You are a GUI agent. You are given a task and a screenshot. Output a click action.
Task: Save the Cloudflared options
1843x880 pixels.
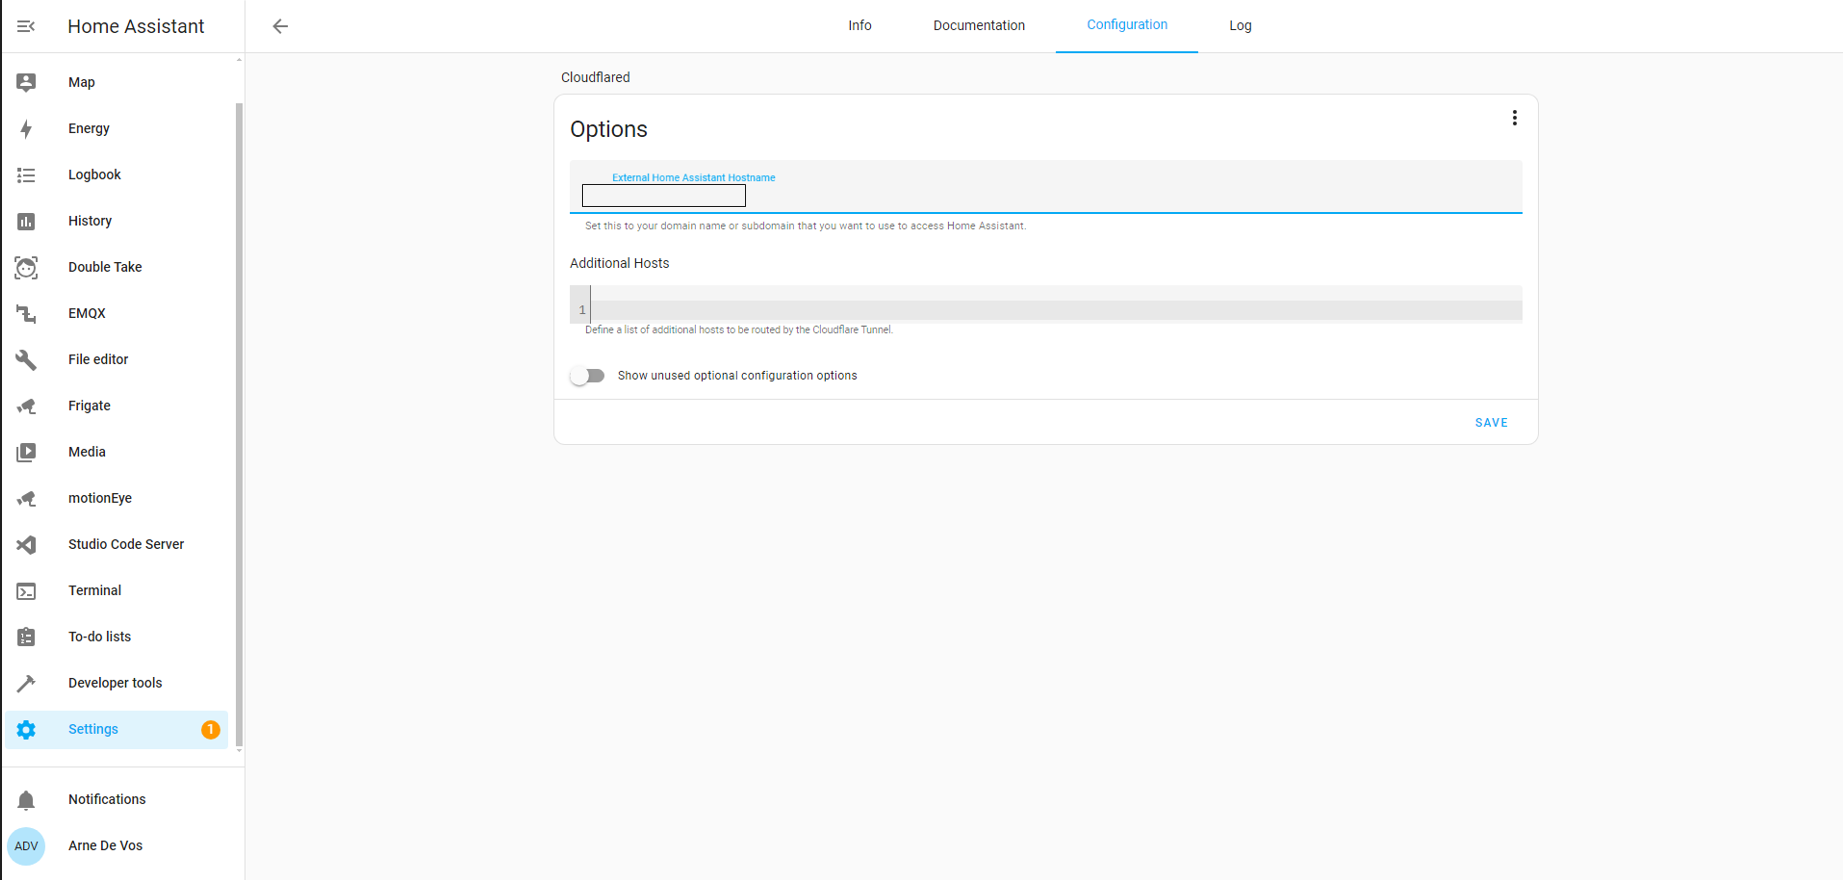tap(1491, 422)
